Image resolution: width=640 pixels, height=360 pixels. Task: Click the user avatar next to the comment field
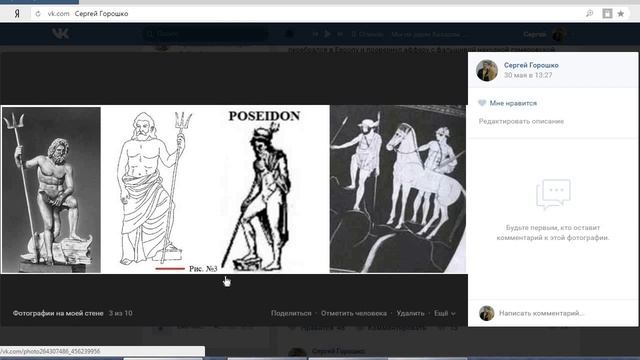(487, 313)
